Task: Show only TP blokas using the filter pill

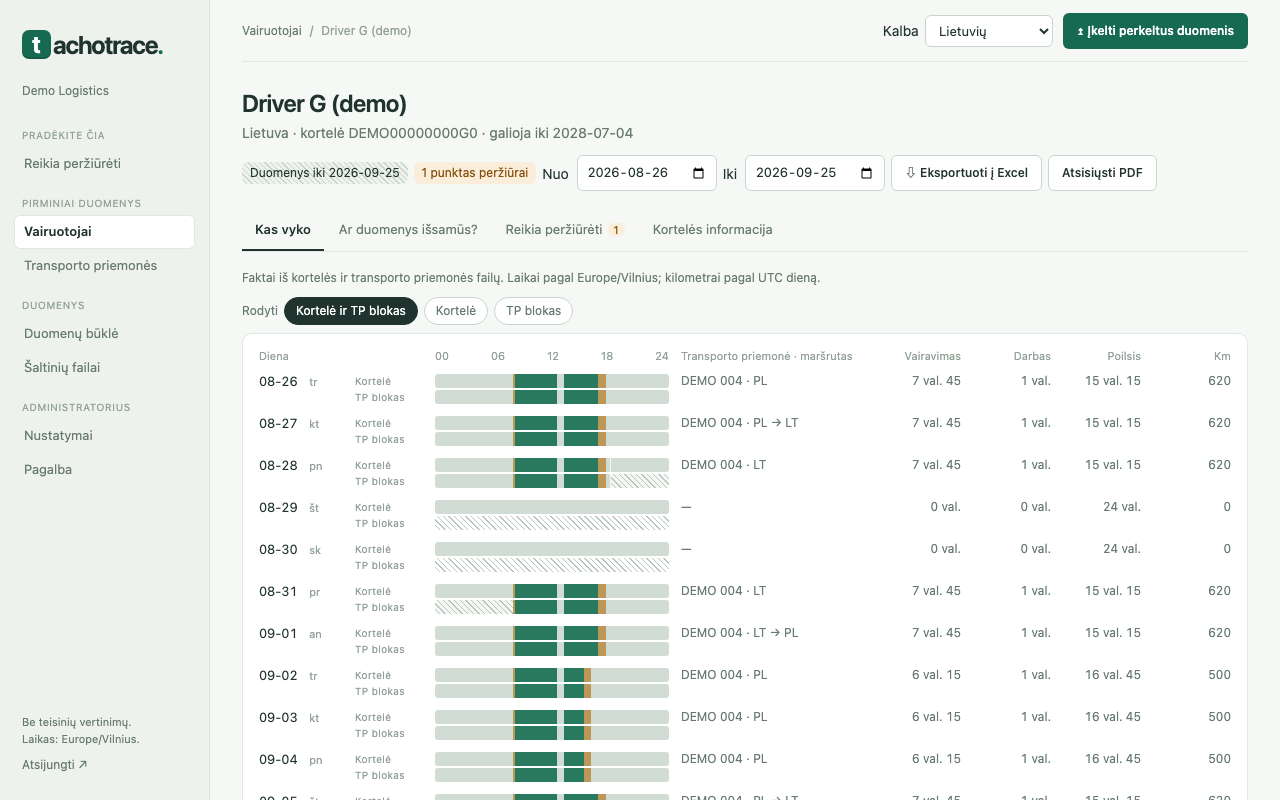Action: pyautogui.click(x=534, y=311)
